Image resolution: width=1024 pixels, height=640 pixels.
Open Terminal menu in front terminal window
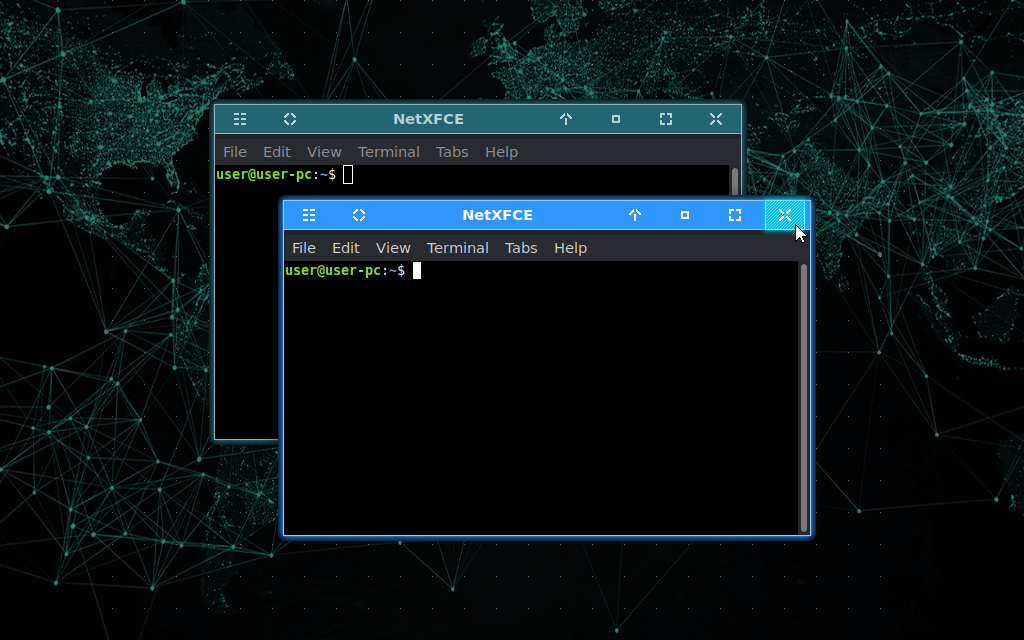coord(458,248)
